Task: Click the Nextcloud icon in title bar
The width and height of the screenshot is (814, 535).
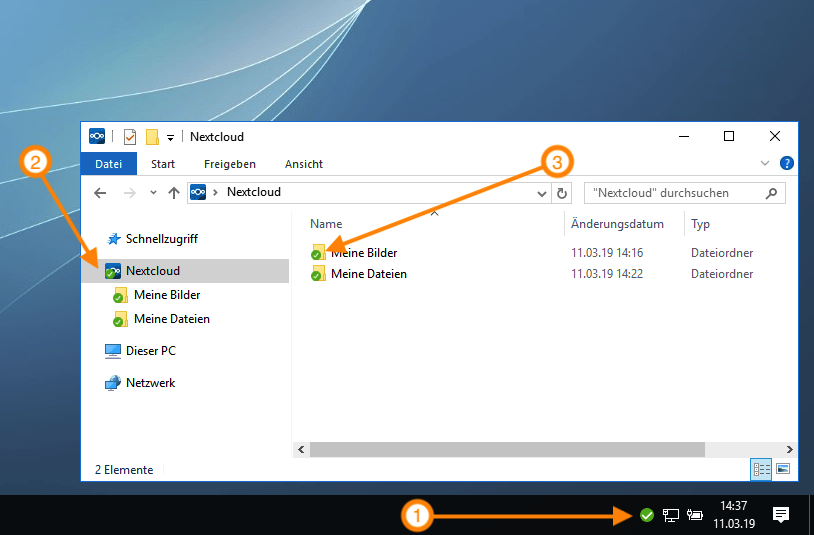Action: pyautogui.click(x=97, y=136)
